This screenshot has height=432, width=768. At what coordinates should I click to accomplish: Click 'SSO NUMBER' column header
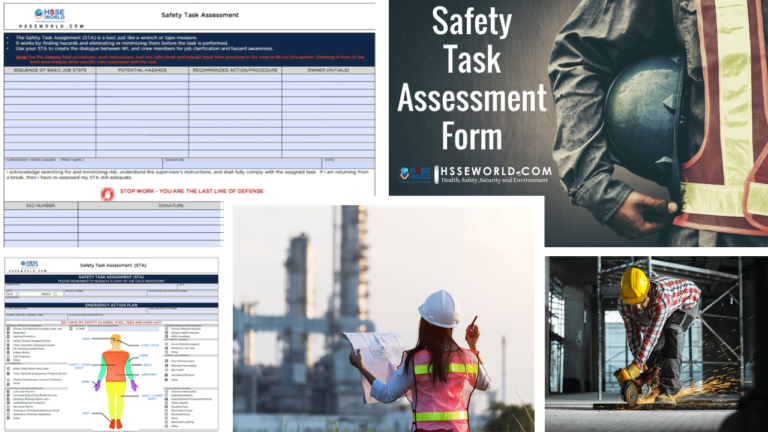coord(41,206)
